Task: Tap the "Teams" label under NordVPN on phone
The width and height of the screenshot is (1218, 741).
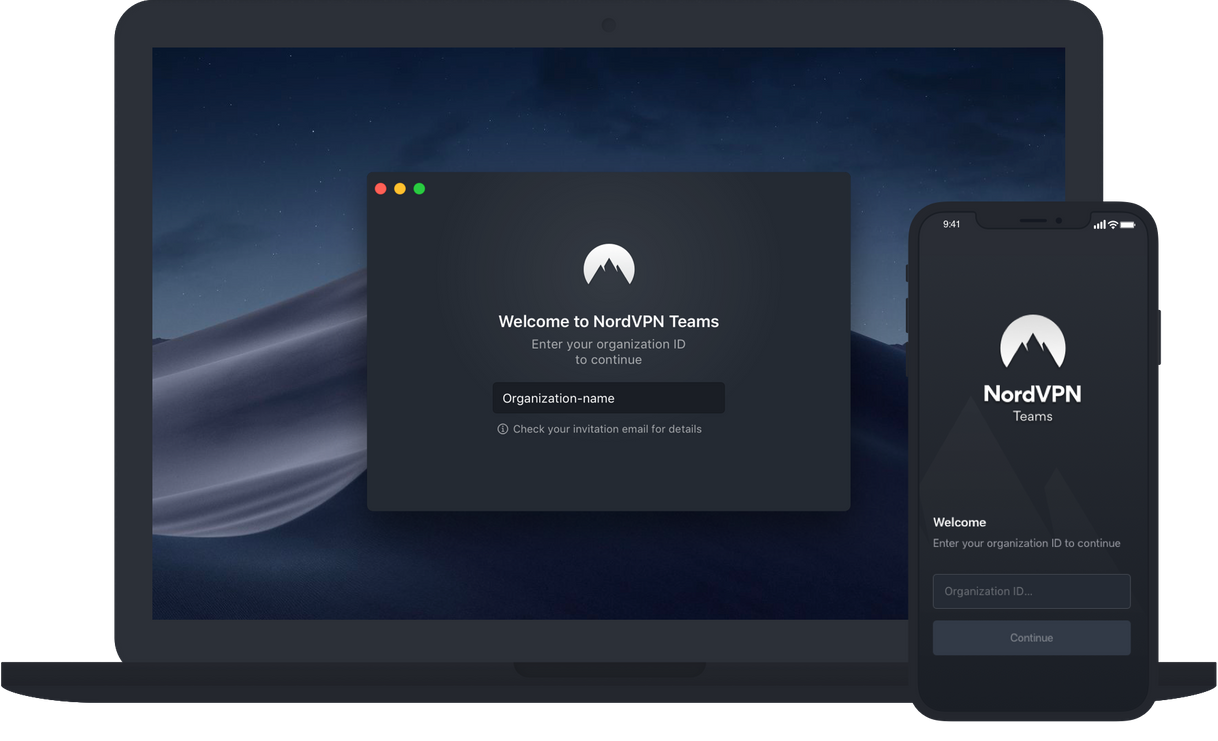Action: pos(1032,416)
